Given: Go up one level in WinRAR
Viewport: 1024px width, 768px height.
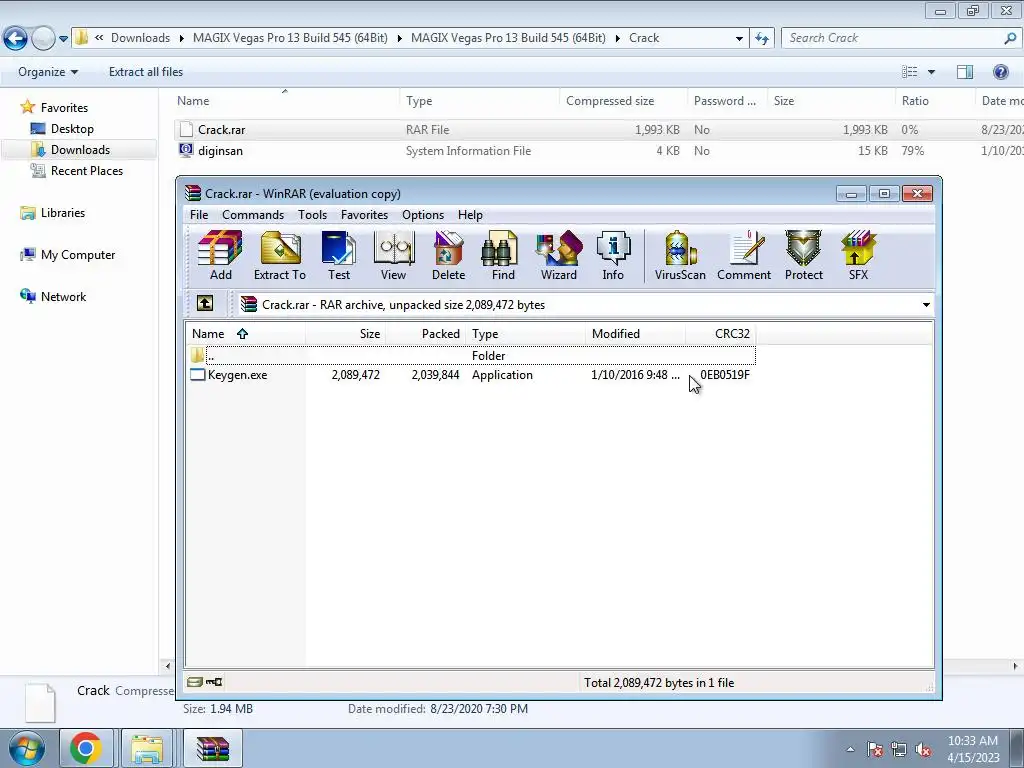Looking at the screenshot, I should coord(204,304).
